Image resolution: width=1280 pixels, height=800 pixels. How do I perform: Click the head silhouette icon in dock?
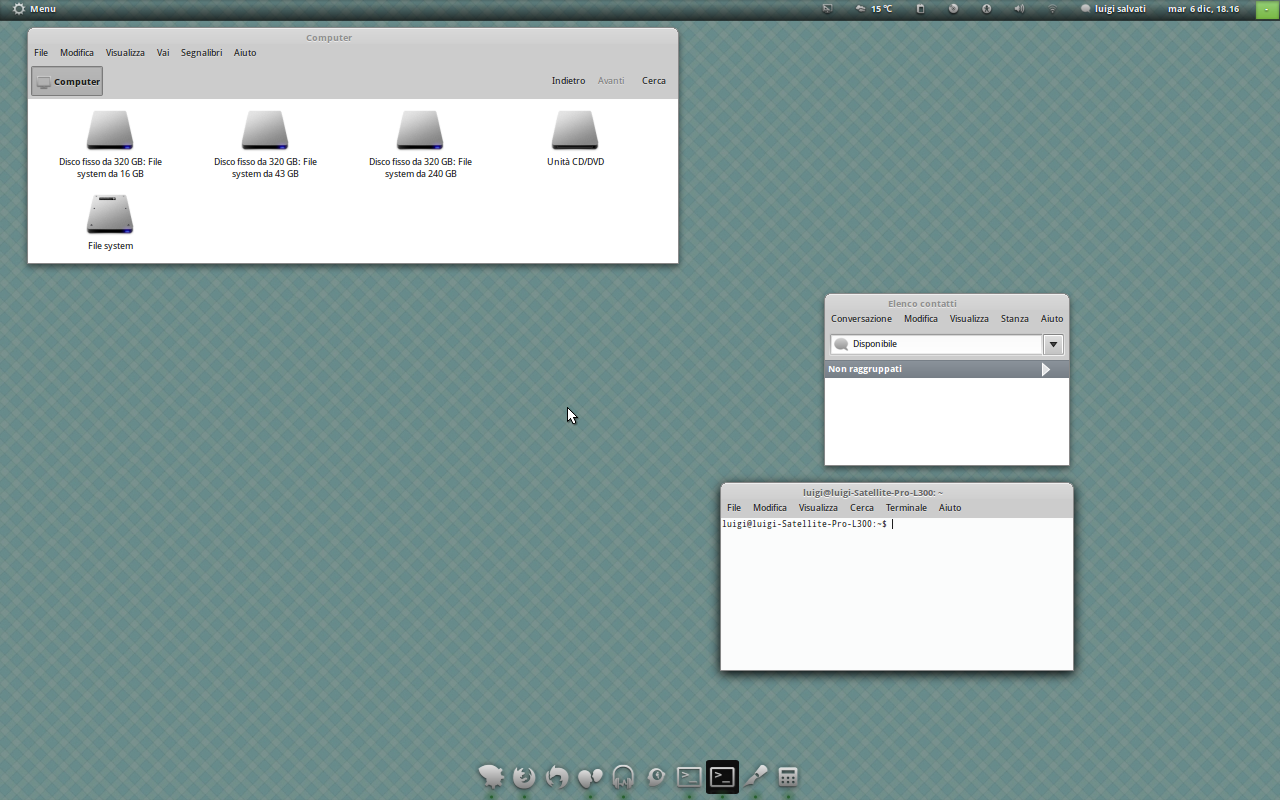click(656, 776)
